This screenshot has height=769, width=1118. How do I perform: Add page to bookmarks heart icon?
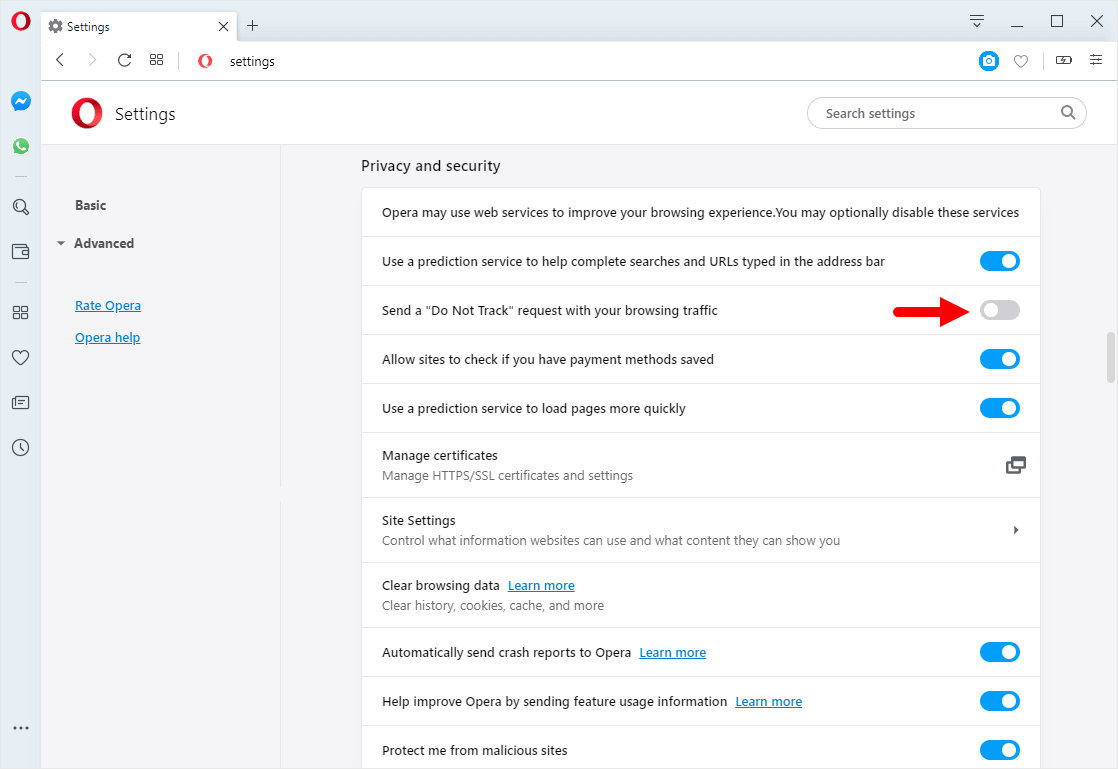pyautogui.click(x=1021, y=61)
